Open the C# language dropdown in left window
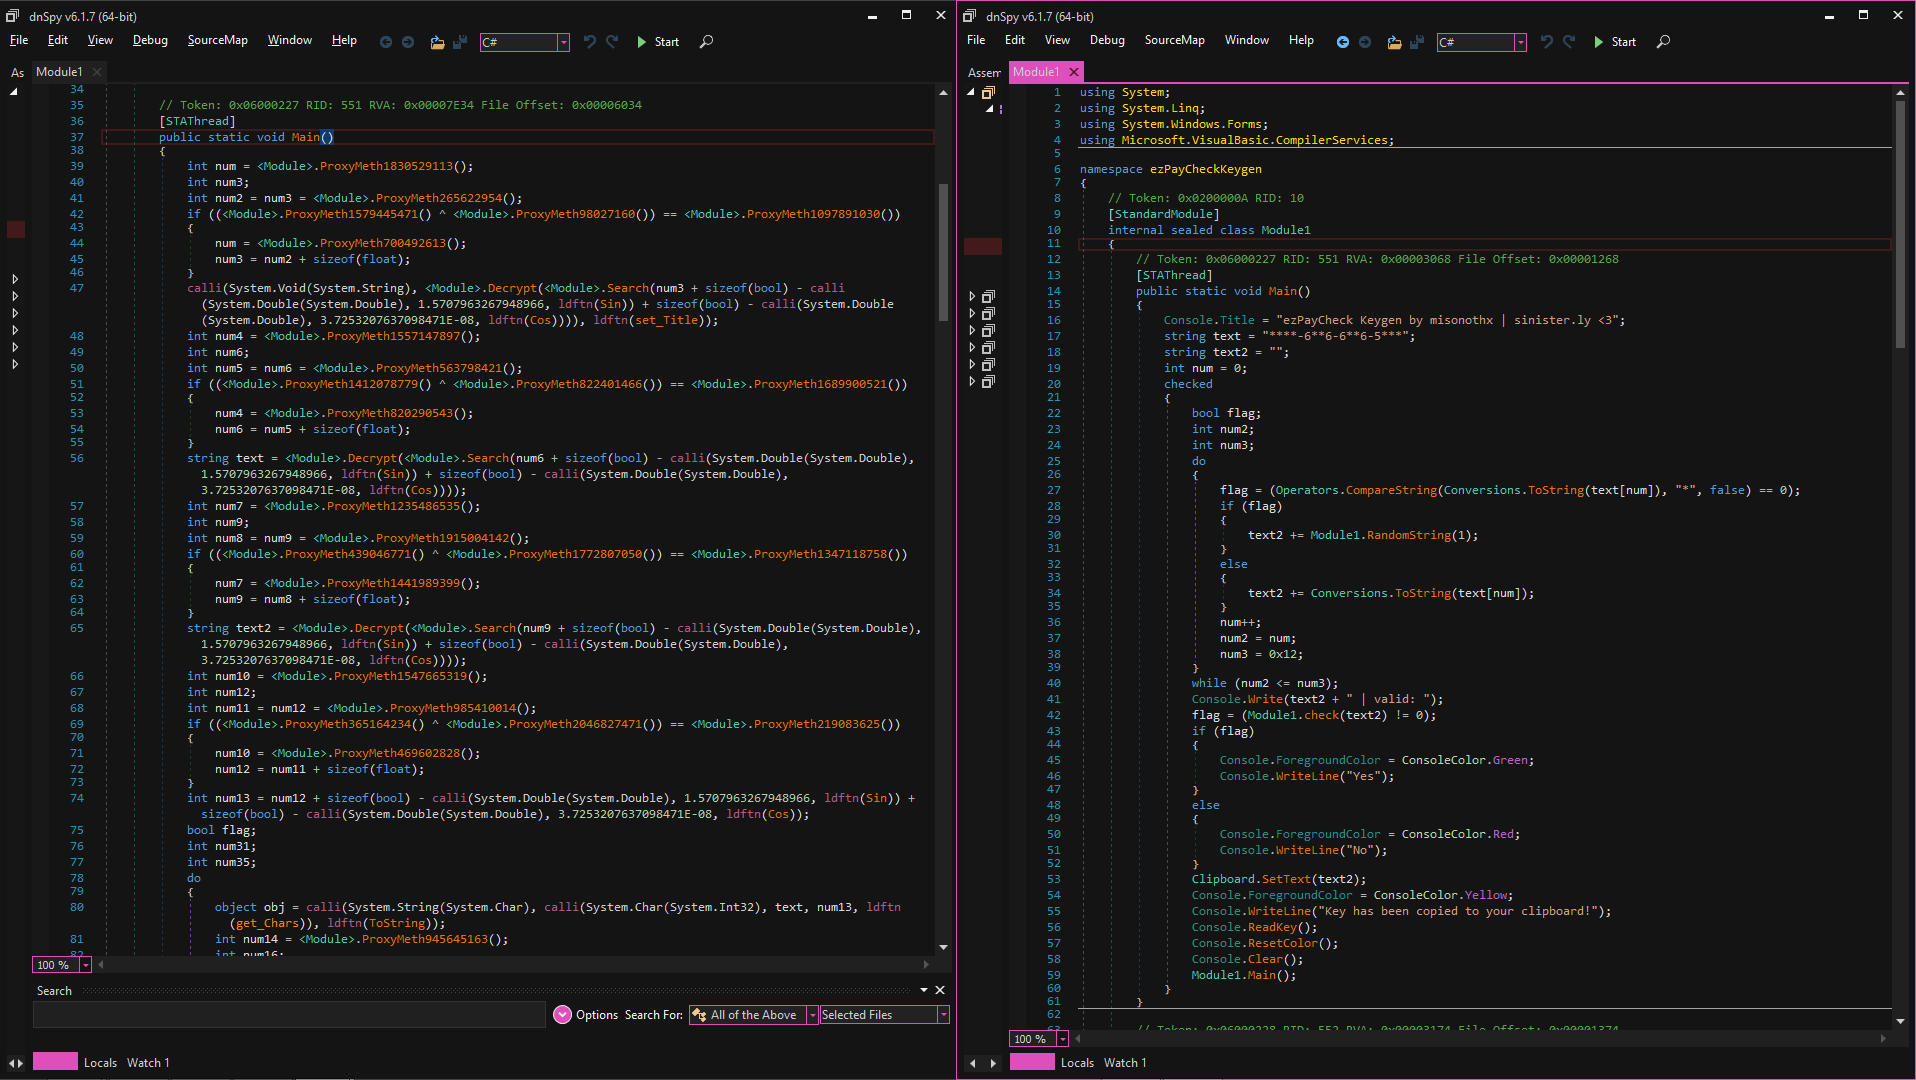The width and height of the screenshot is (1916, 1080). coord(563,42)
